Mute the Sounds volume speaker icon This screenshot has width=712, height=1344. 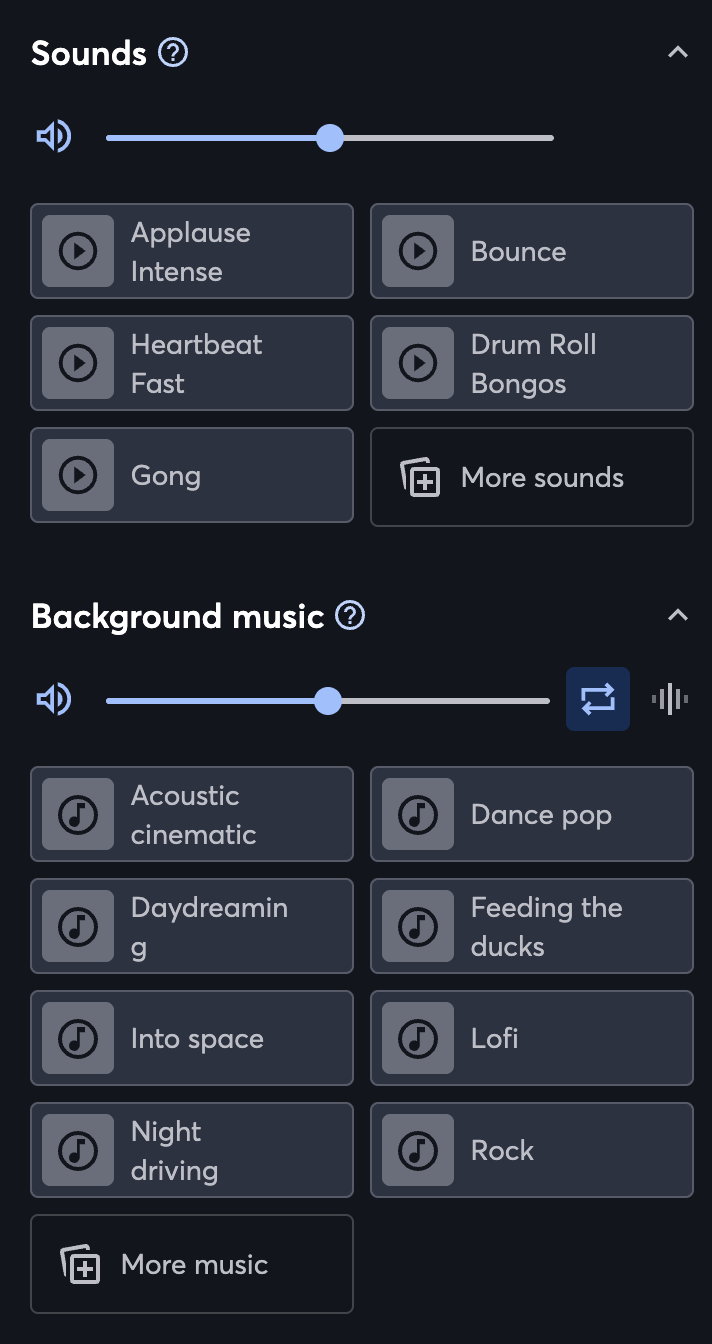(x=54, y=137)
